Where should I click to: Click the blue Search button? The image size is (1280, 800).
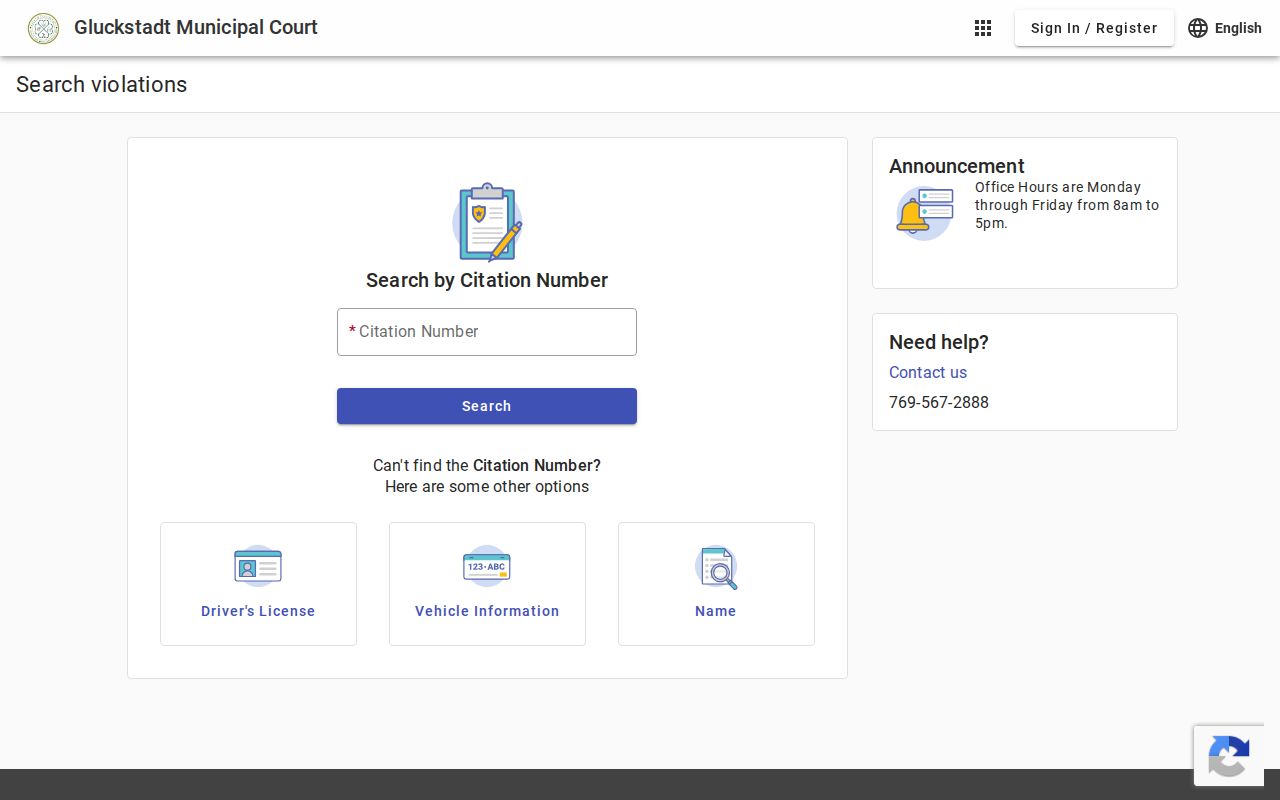click(x=487, y=406)
